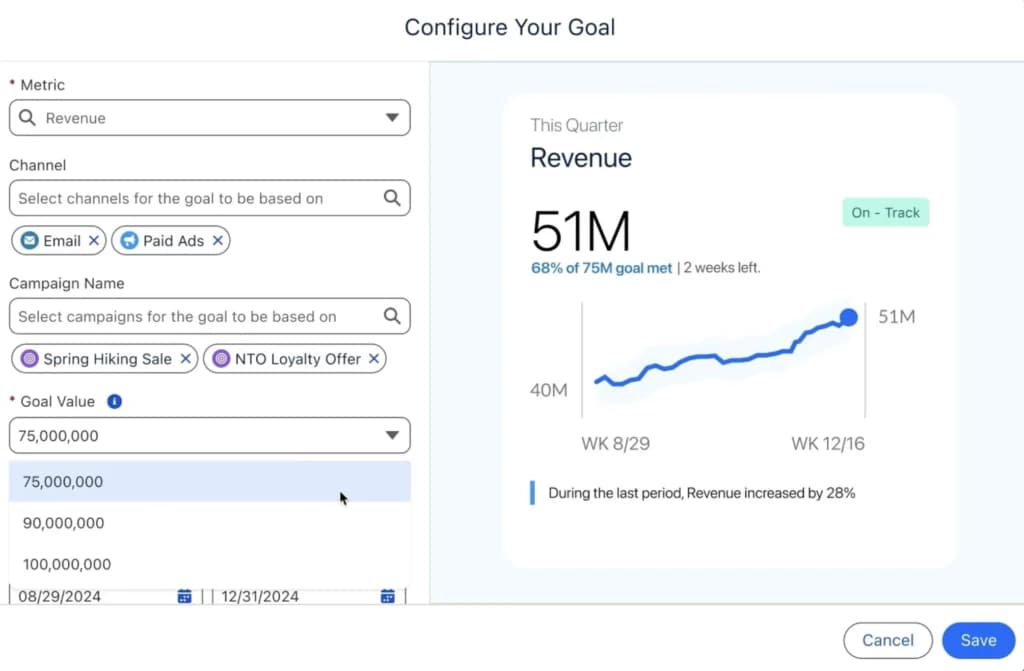Screen dimensions: 1024x671
Task: Remove the Email channel pill
Action: [x=94, y=240]
